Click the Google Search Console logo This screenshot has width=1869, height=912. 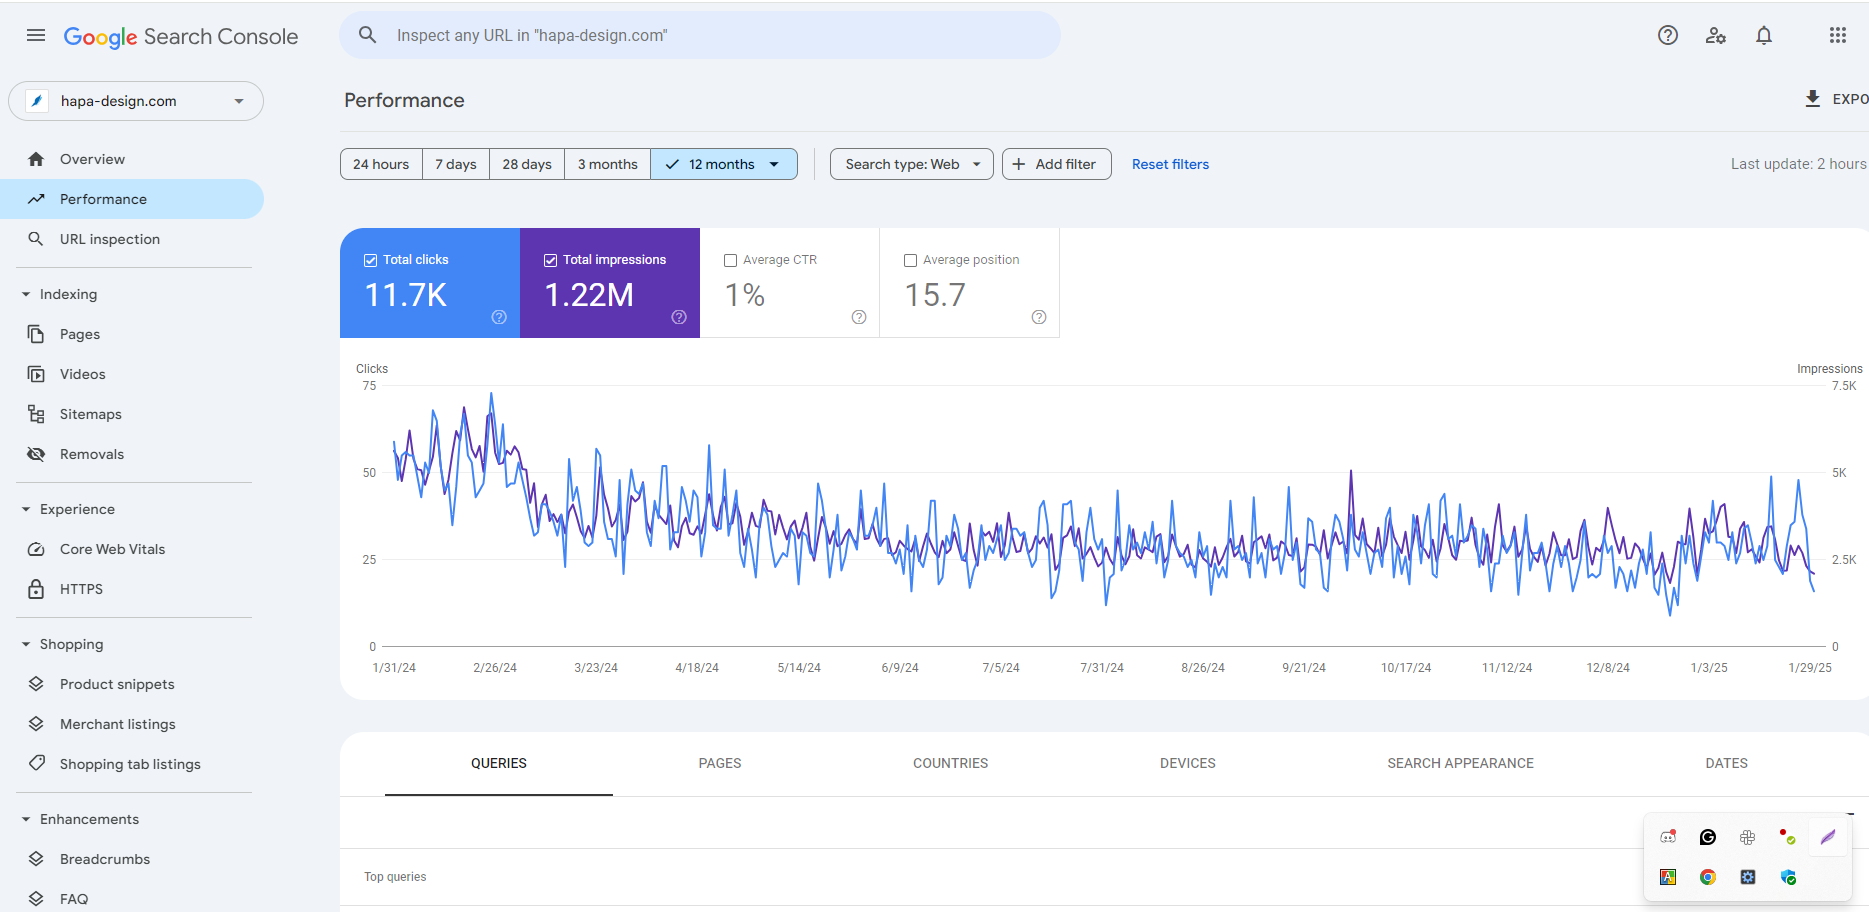click(181, 36)
